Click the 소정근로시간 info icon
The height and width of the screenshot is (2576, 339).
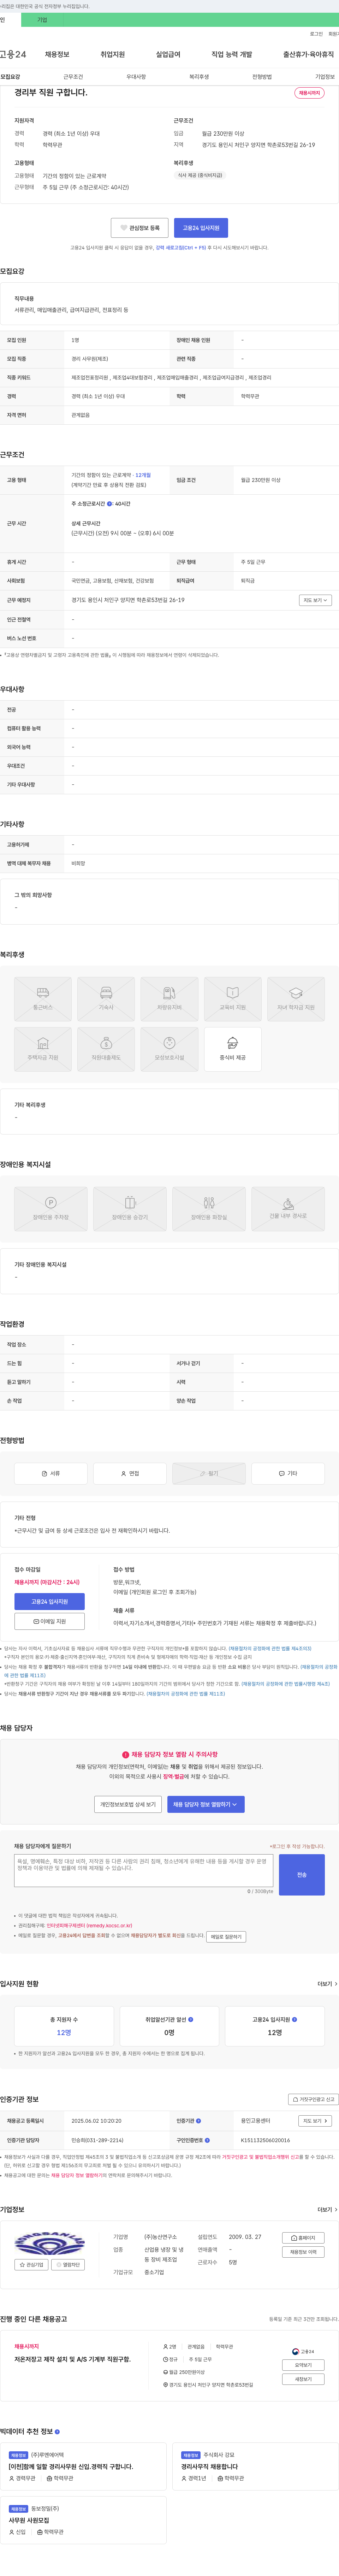tap(109, 504)
